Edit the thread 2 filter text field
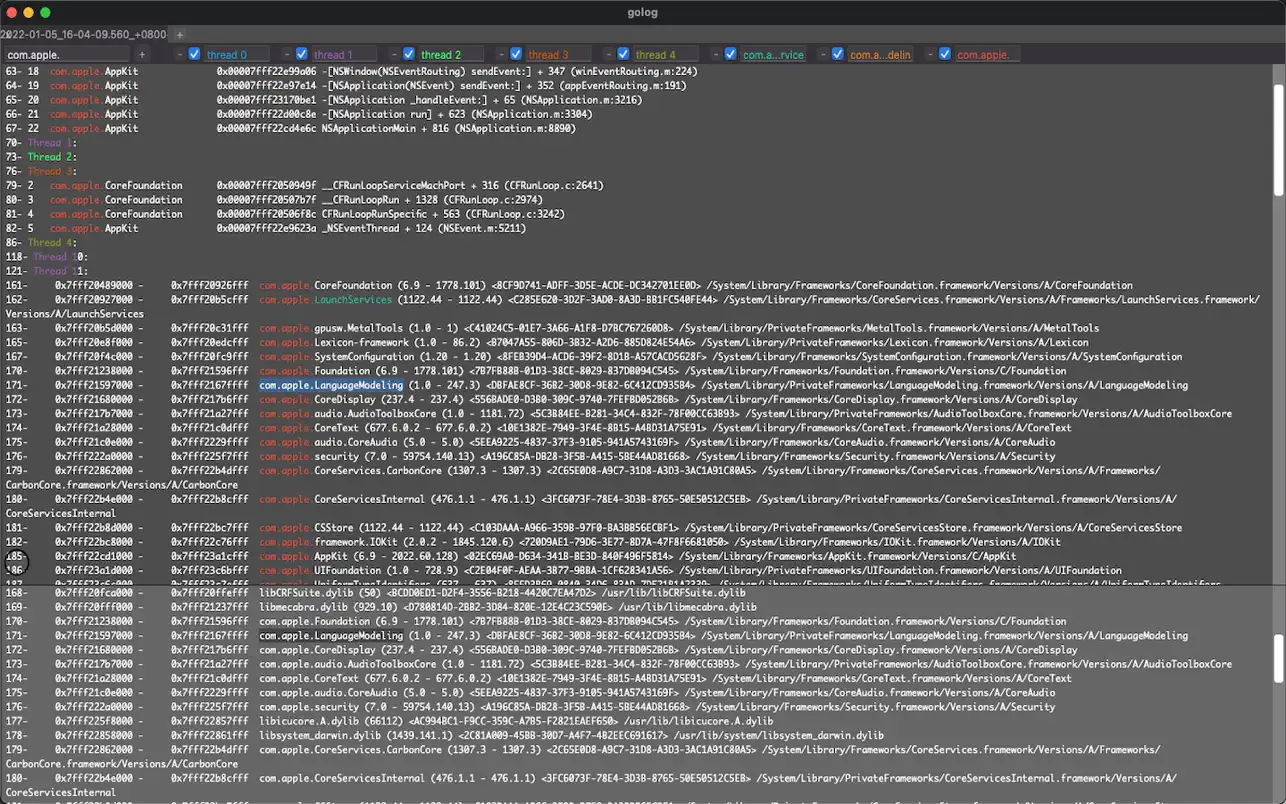The width and height of the screenshot is (1286, 804). tap(451, 55)
